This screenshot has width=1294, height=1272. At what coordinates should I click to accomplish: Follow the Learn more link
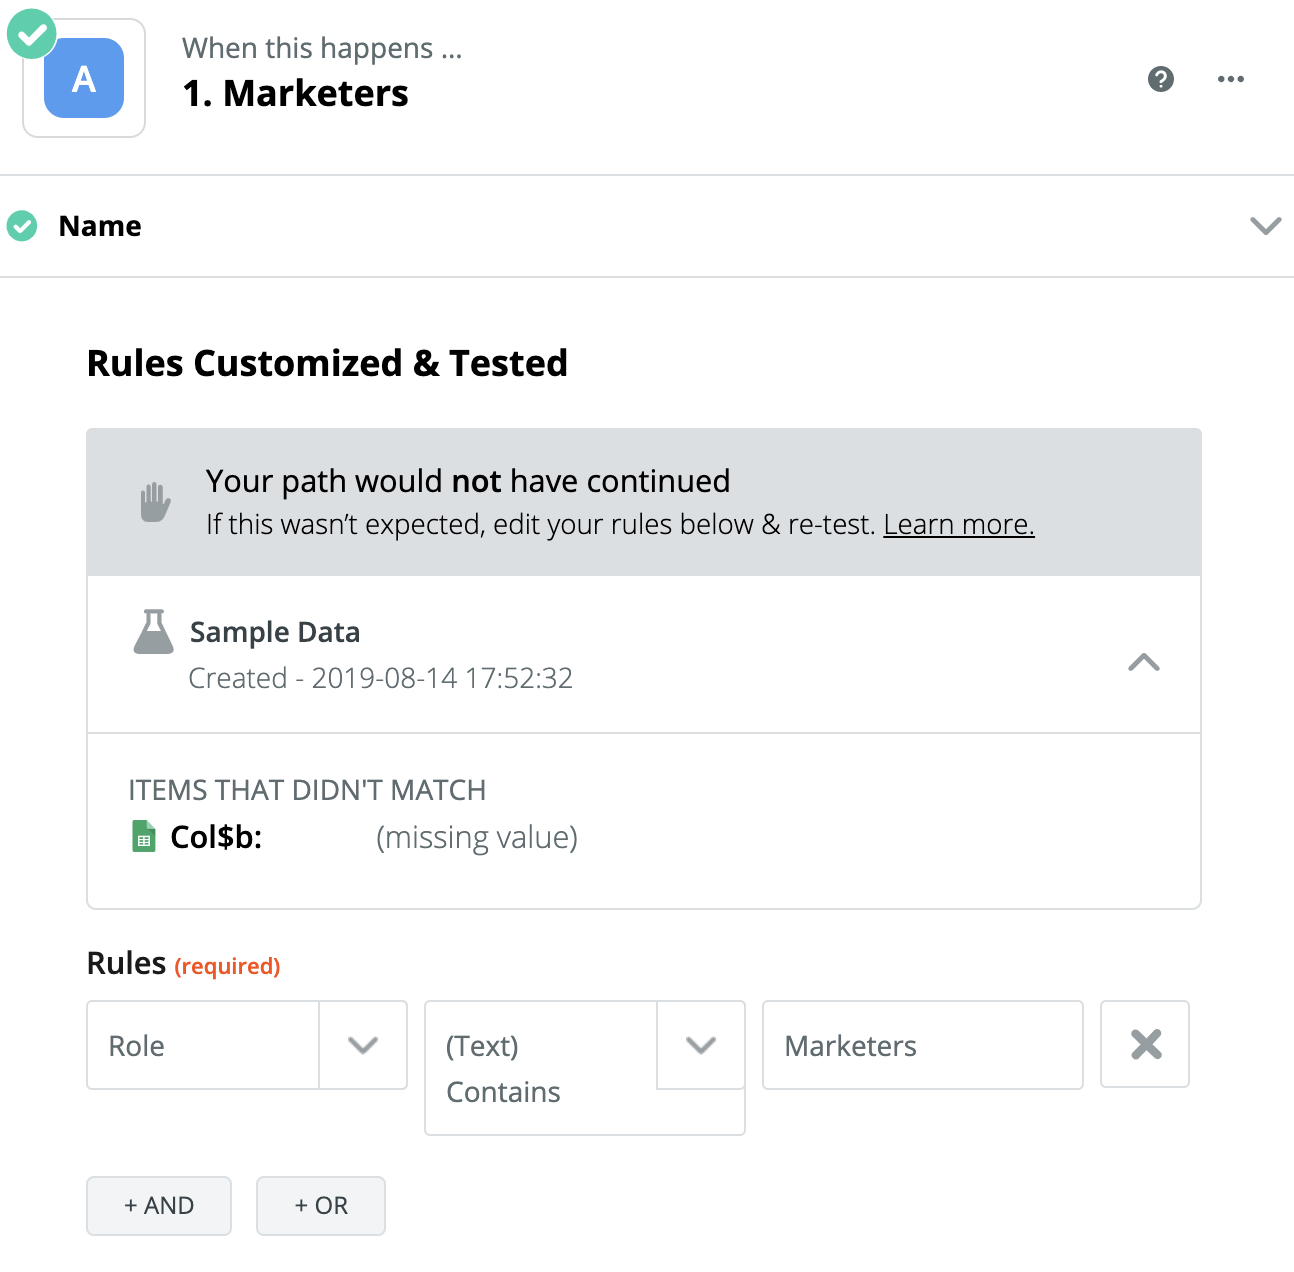[x=958, y=524]
